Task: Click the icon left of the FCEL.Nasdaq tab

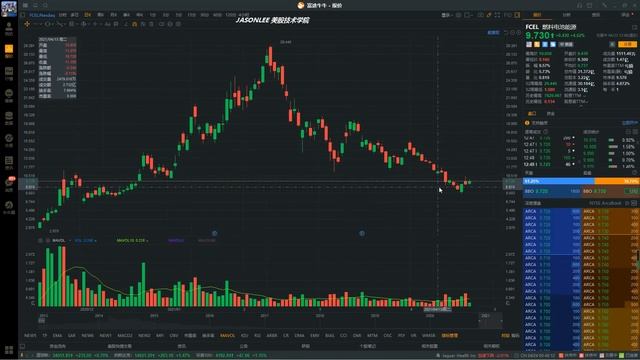Action: [x=23, y=15]
